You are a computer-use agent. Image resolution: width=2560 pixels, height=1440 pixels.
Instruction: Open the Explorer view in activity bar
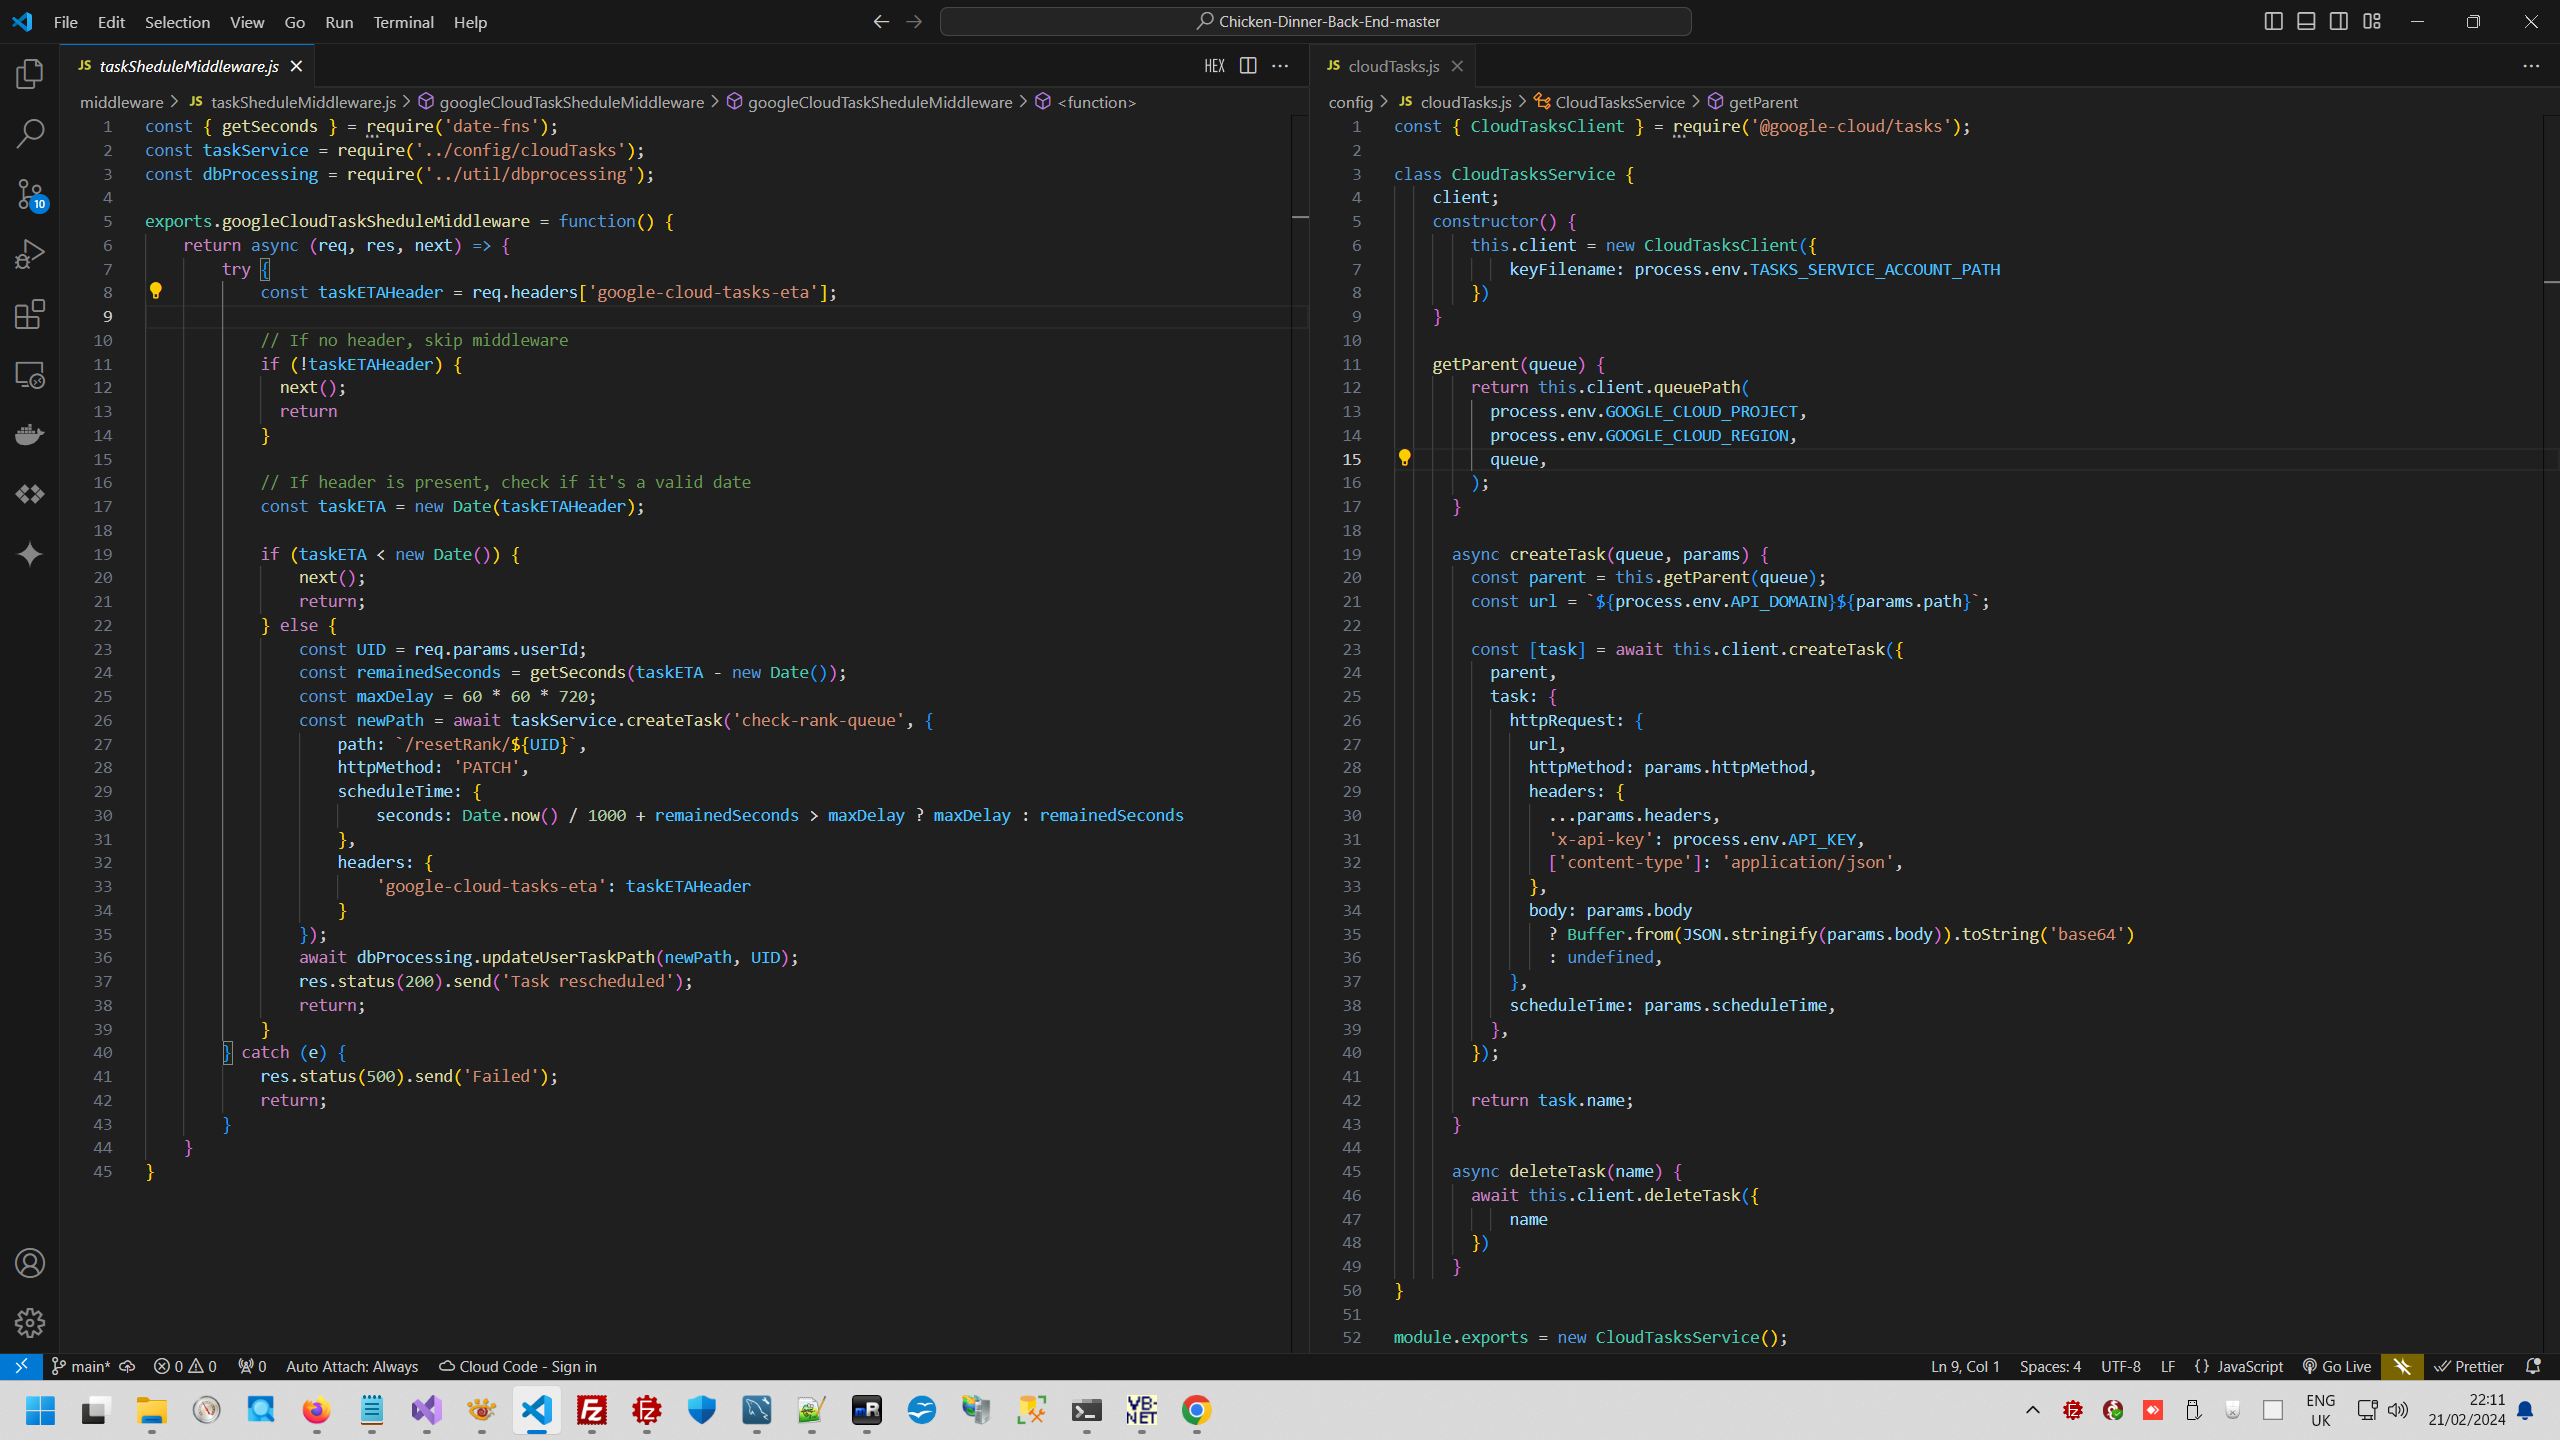coord(30,74)
